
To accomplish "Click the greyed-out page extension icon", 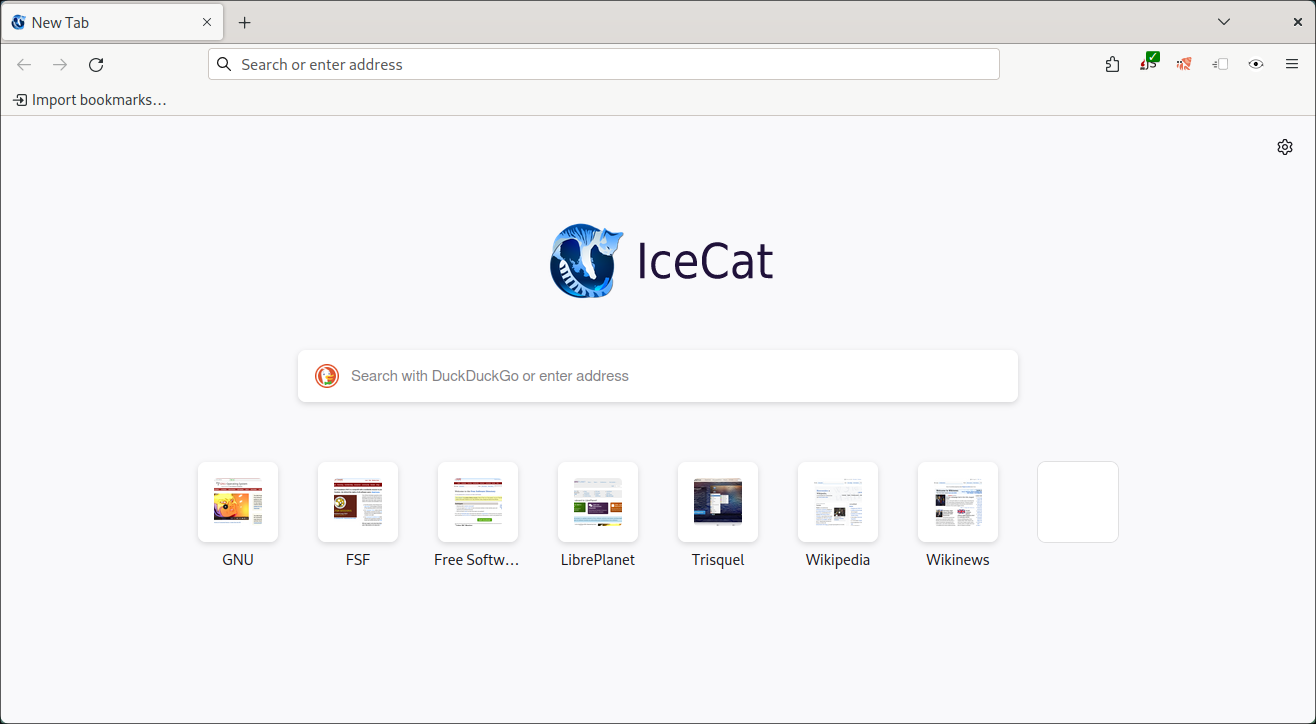I will [x=1220, y=64].
